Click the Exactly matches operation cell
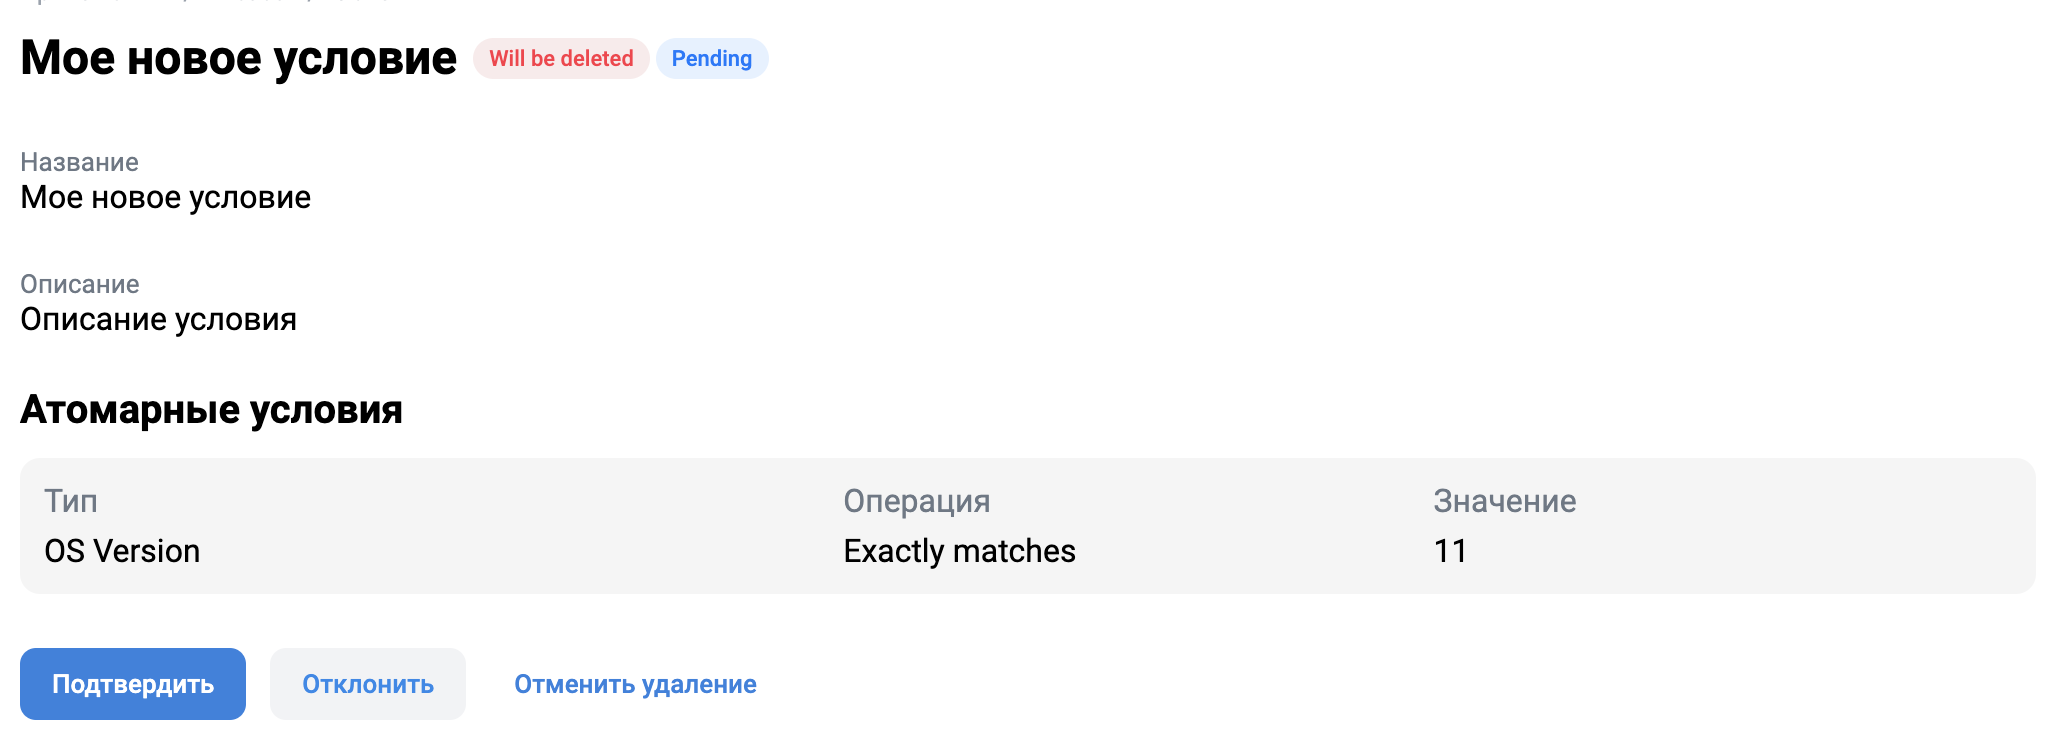This screenshot has width=2058, height=744. click(x=960, y=551)
